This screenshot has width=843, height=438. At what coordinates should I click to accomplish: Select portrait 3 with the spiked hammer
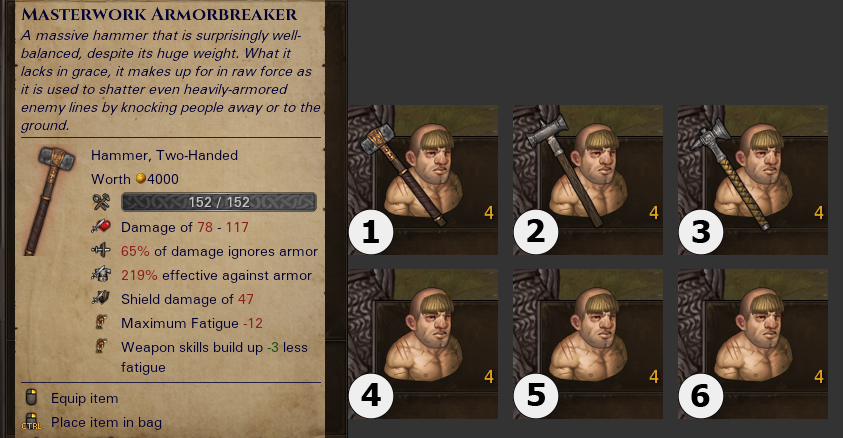(753, 180)
